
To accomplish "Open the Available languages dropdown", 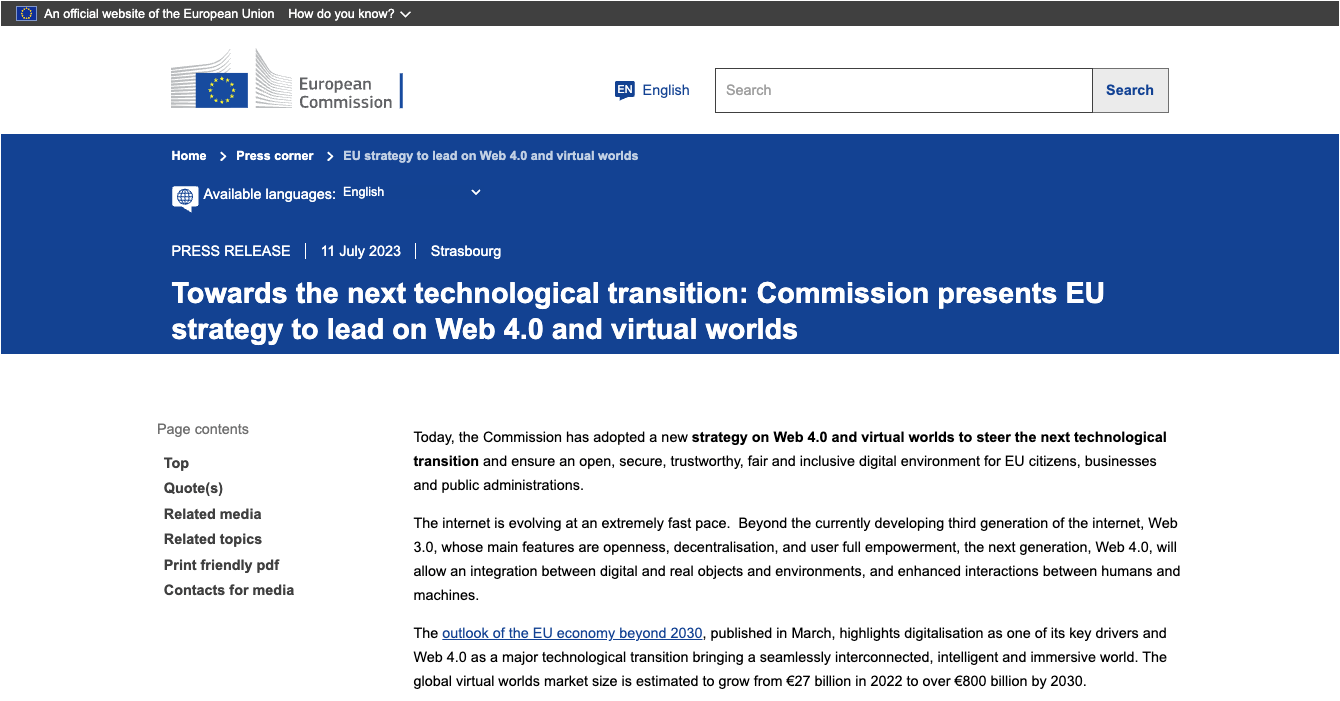I will pos(412,192).
